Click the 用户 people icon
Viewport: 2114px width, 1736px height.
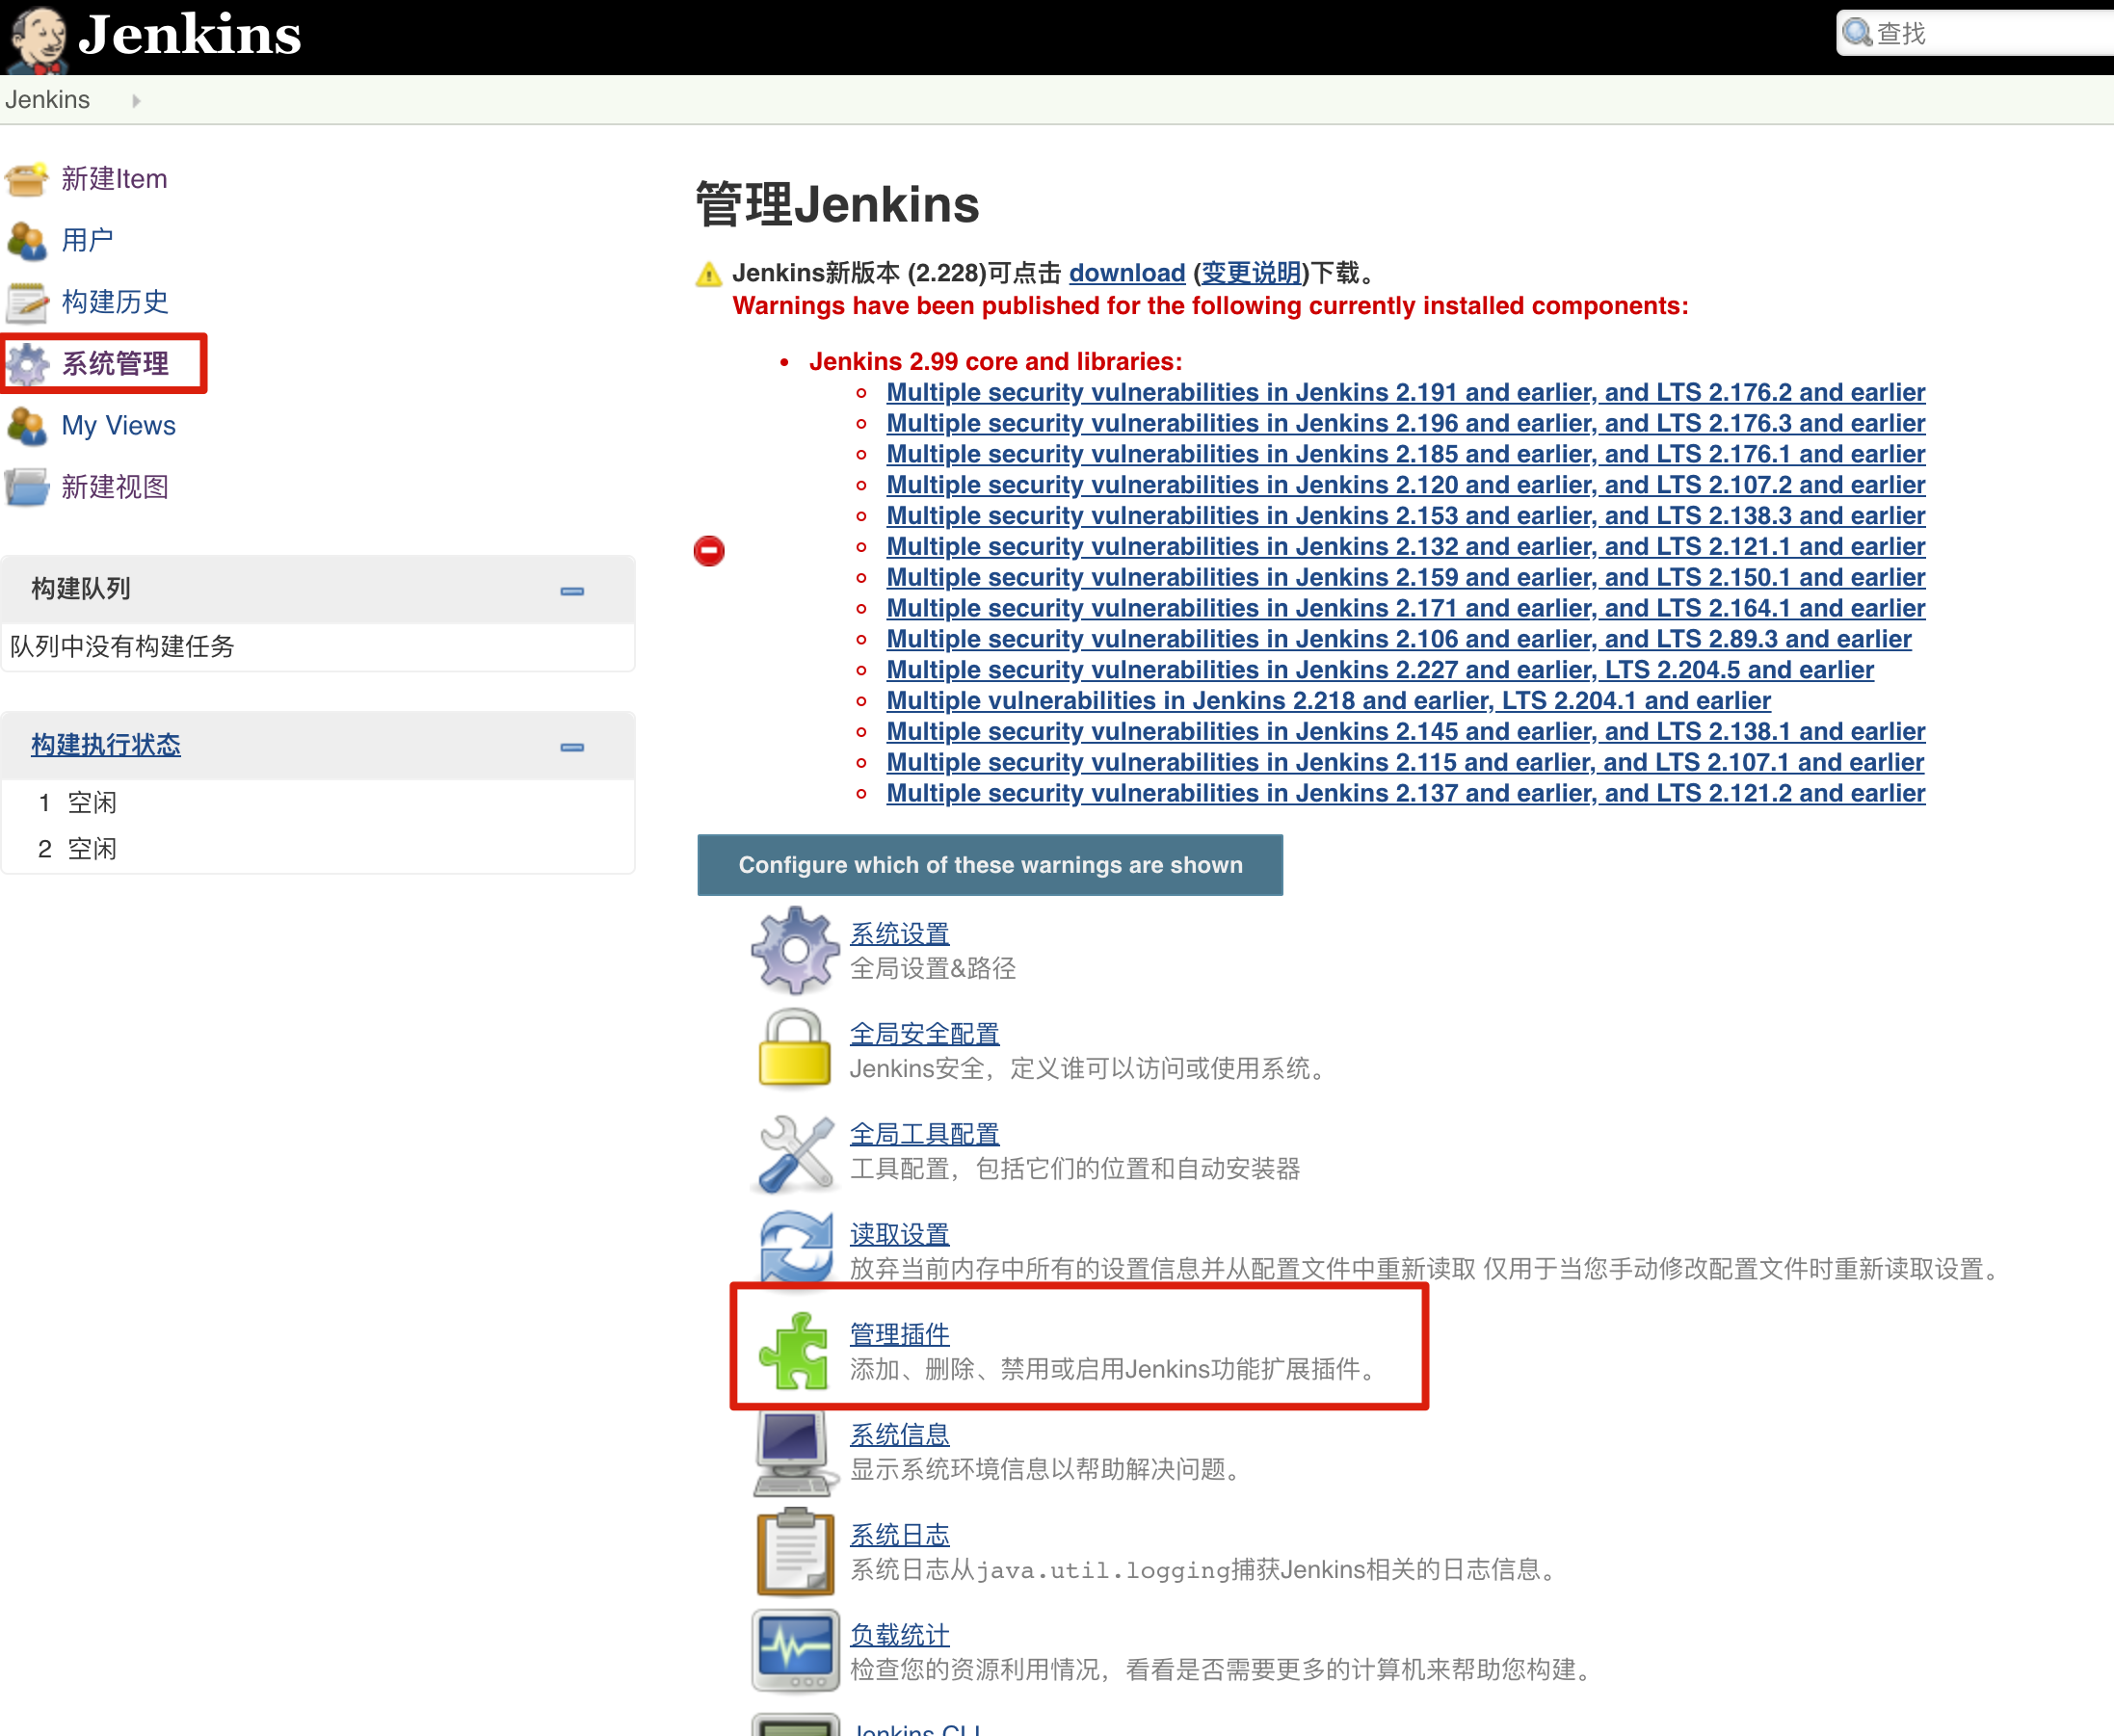click(27, 240)
